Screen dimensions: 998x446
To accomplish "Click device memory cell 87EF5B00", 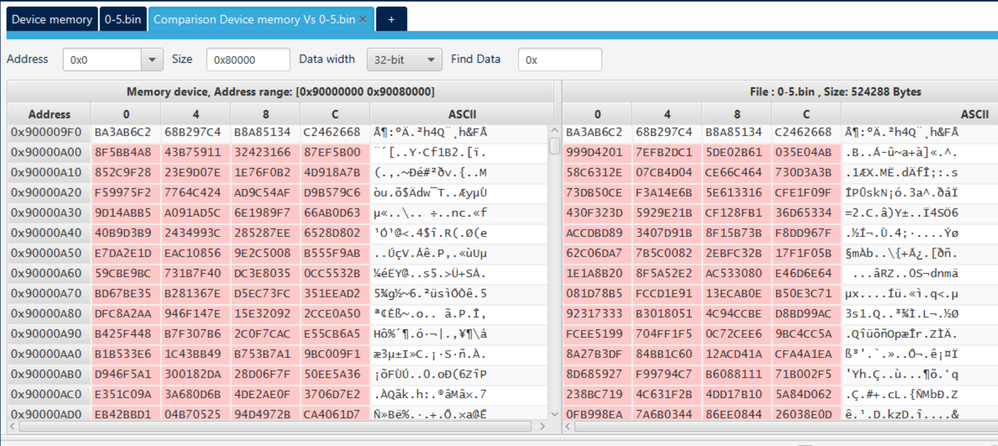I will 335,153.
